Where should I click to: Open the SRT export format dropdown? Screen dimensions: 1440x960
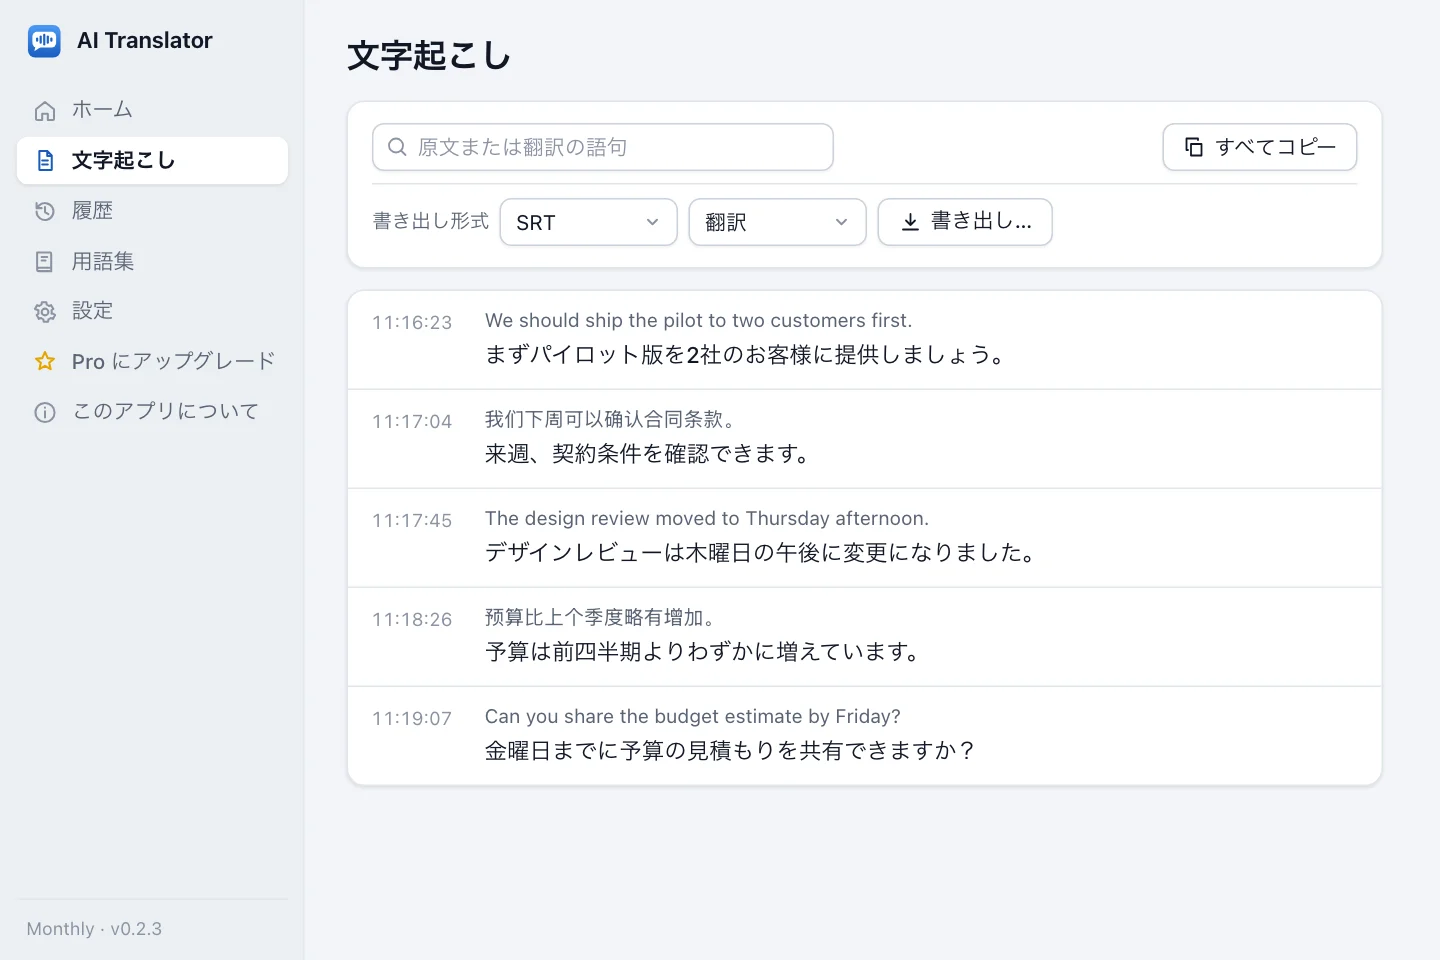point(589,222)
